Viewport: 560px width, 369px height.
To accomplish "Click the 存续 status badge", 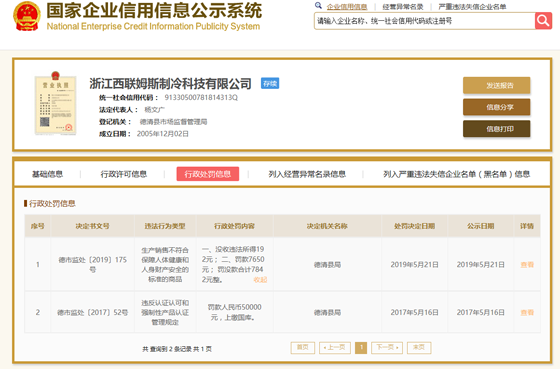I will 270,83.
